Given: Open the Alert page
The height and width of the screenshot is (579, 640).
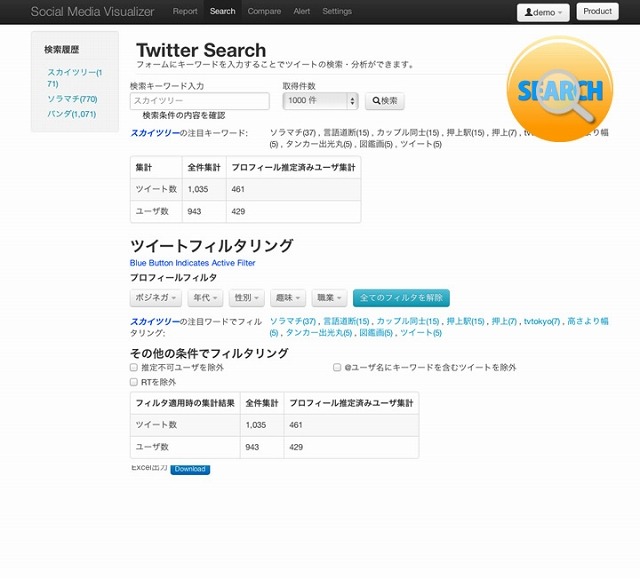Looking at the screenshot, I should click(x=301, y=12).
